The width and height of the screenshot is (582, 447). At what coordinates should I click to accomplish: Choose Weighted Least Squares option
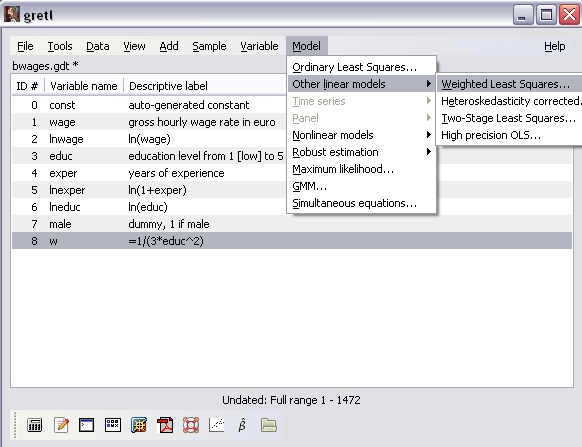click(x=509, y=84)
